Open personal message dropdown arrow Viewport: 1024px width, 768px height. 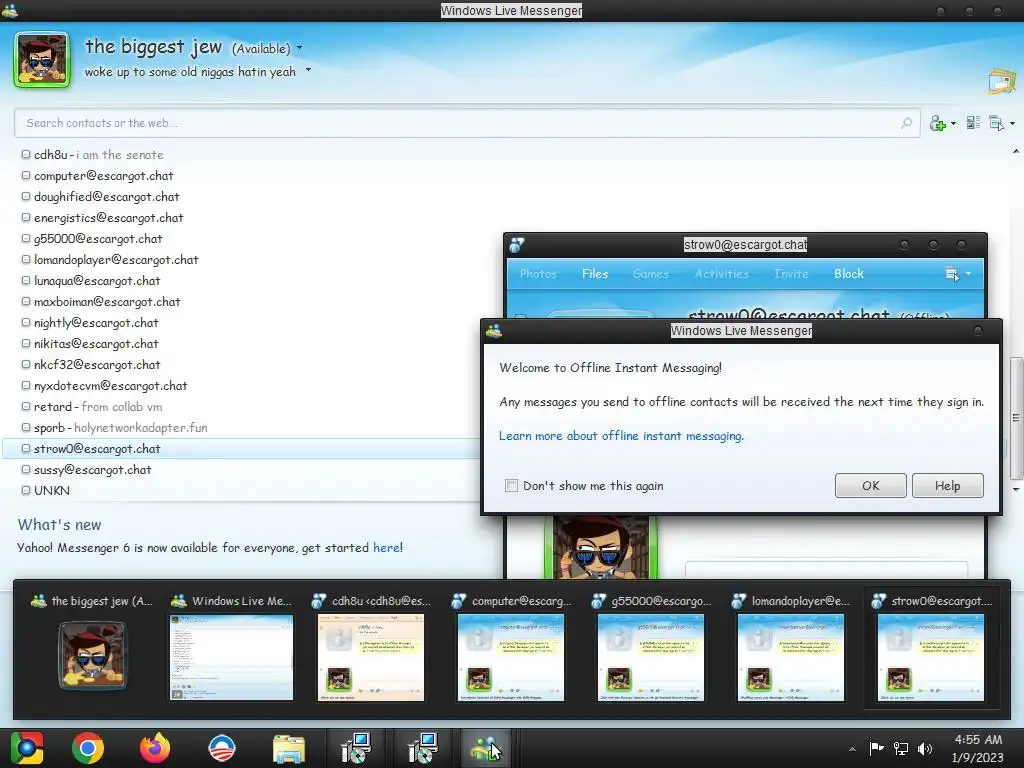(x=308, y=70)
